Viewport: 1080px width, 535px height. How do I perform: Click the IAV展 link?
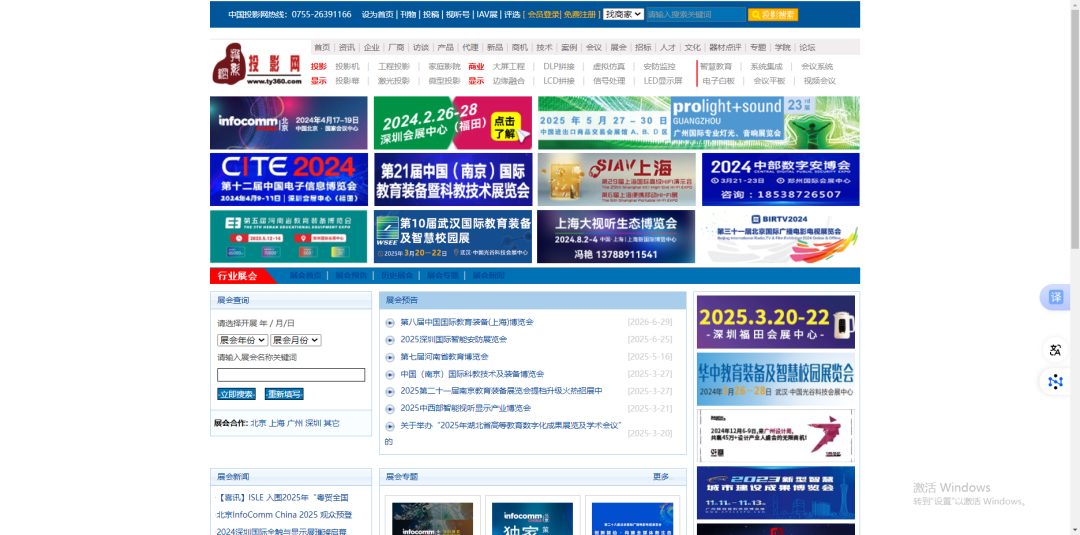pos(487,14)
